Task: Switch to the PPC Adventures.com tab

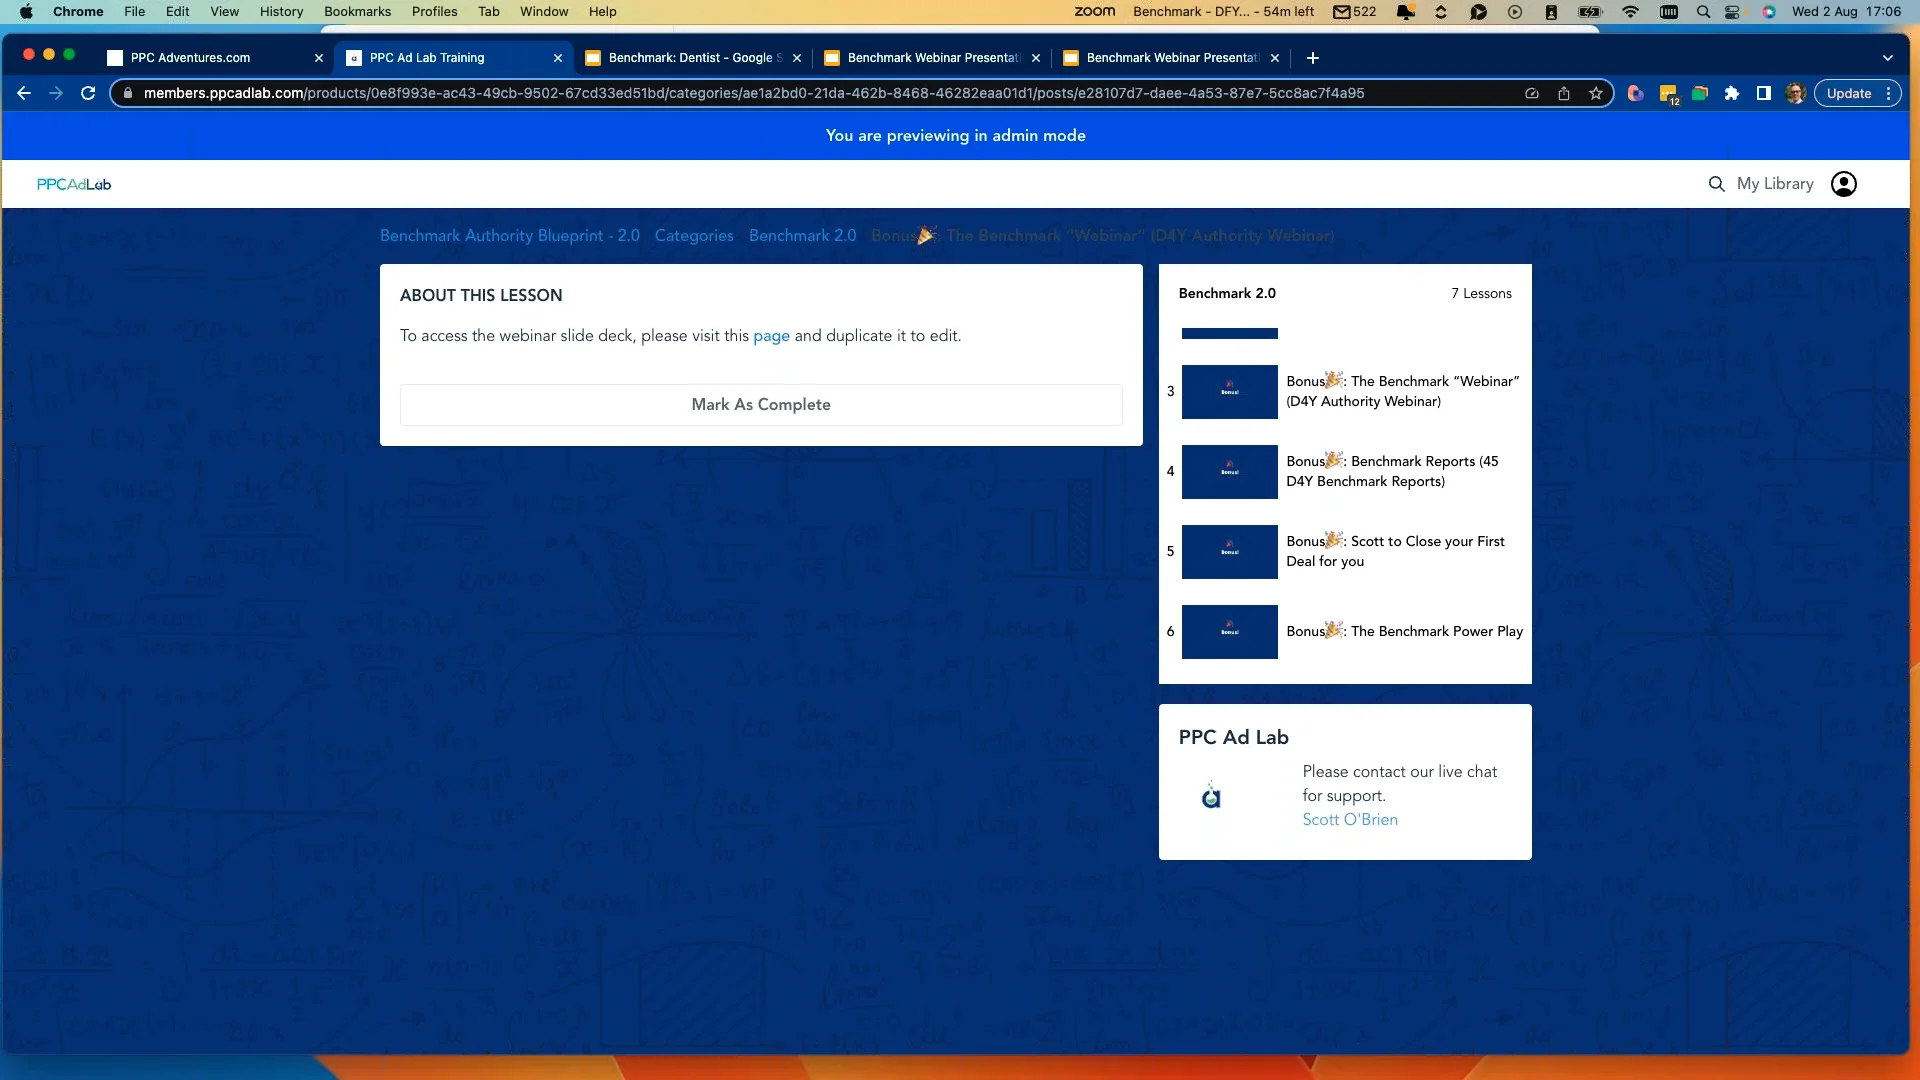Action: tap(215, 58)
